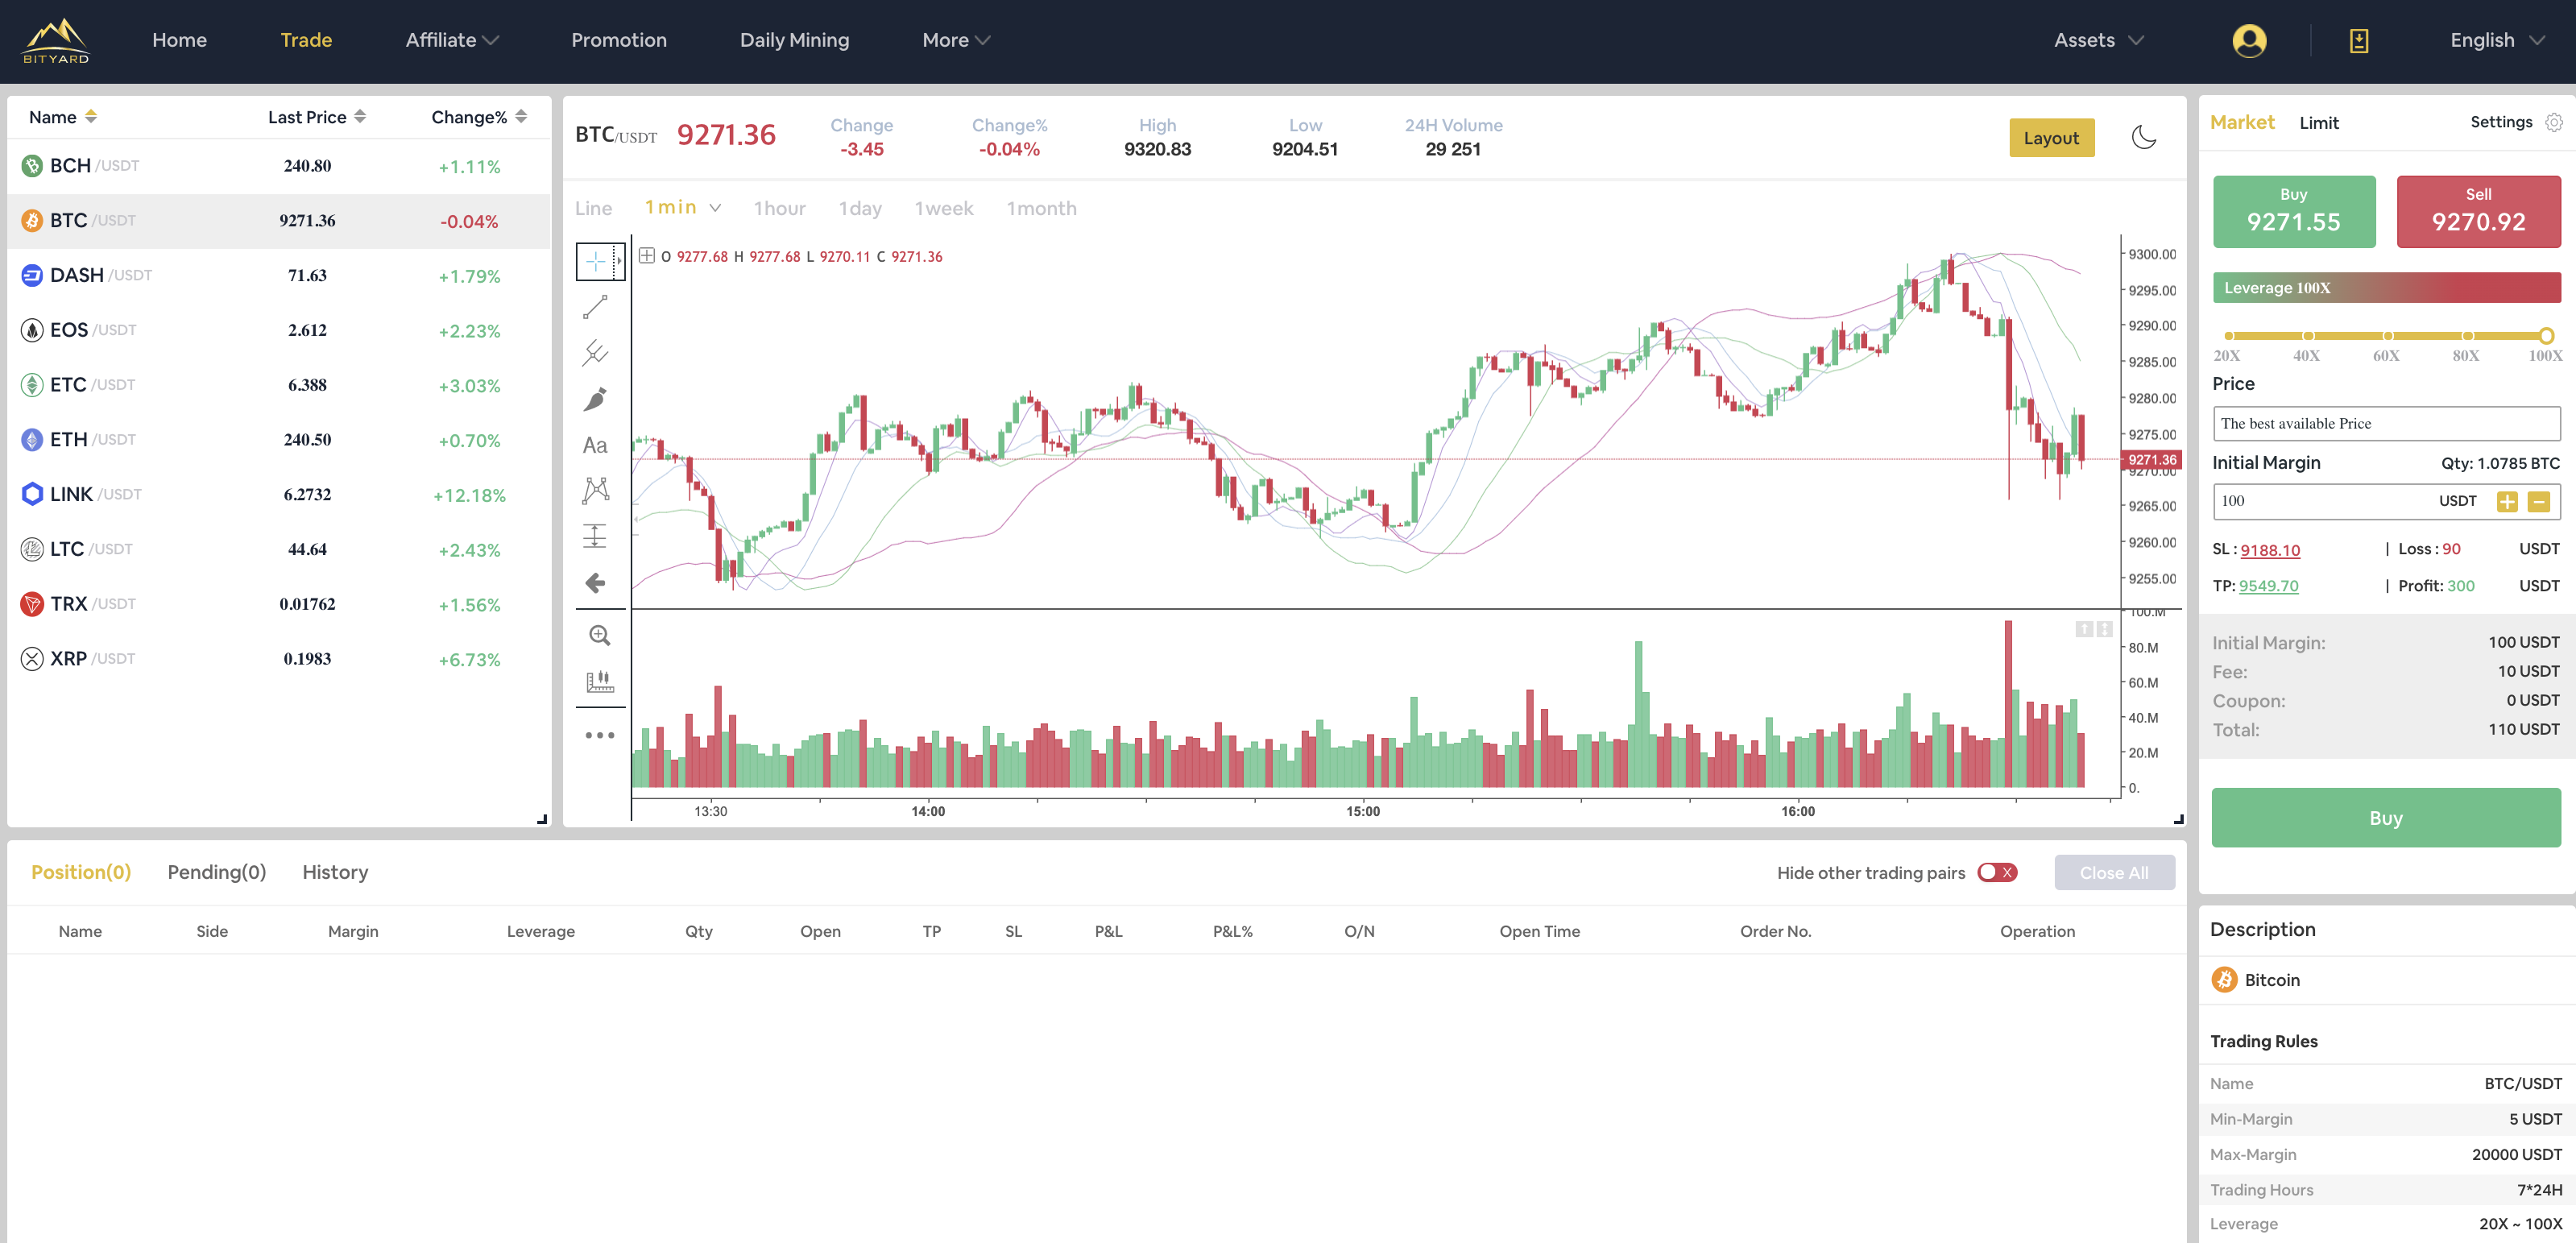
Task: Open trade settings gear icon
Action: tap(2553, 122)
